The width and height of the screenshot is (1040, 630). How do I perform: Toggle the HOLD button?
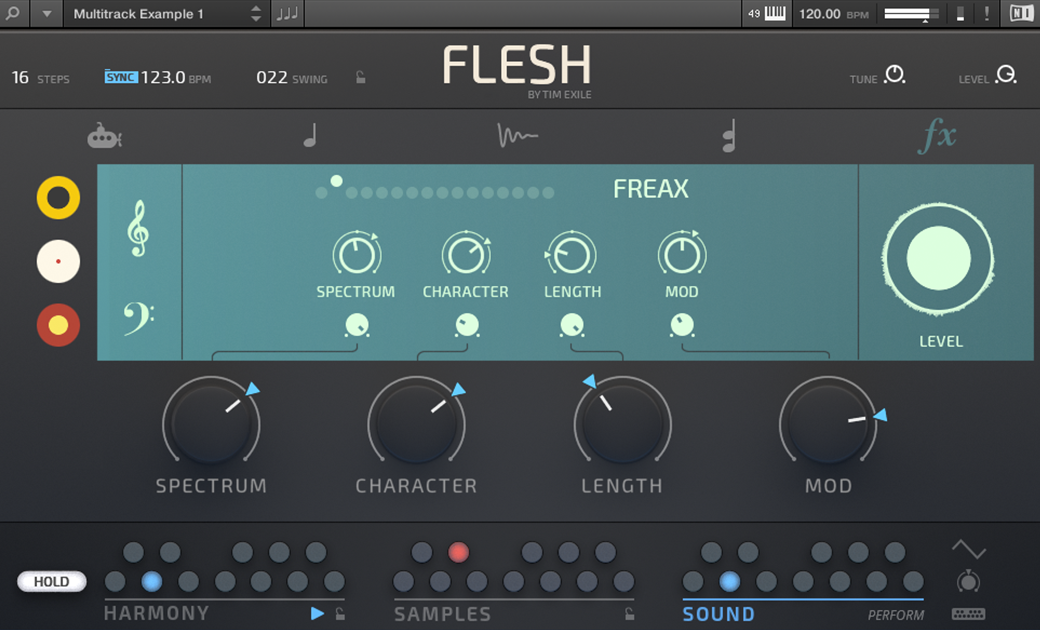[52, 582]
